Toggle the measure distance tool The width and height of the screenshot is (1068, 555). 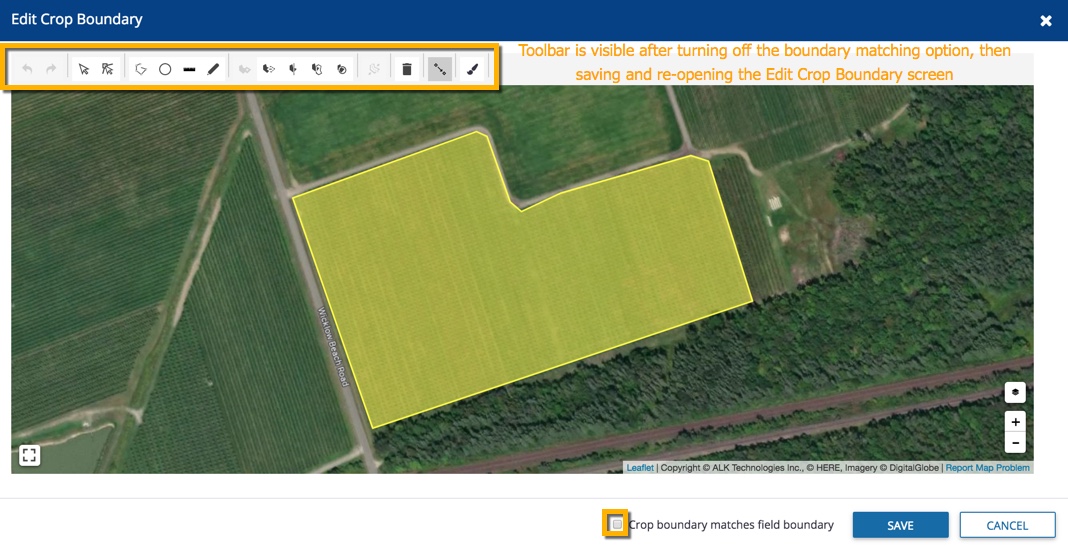click(x=440, y=69)
